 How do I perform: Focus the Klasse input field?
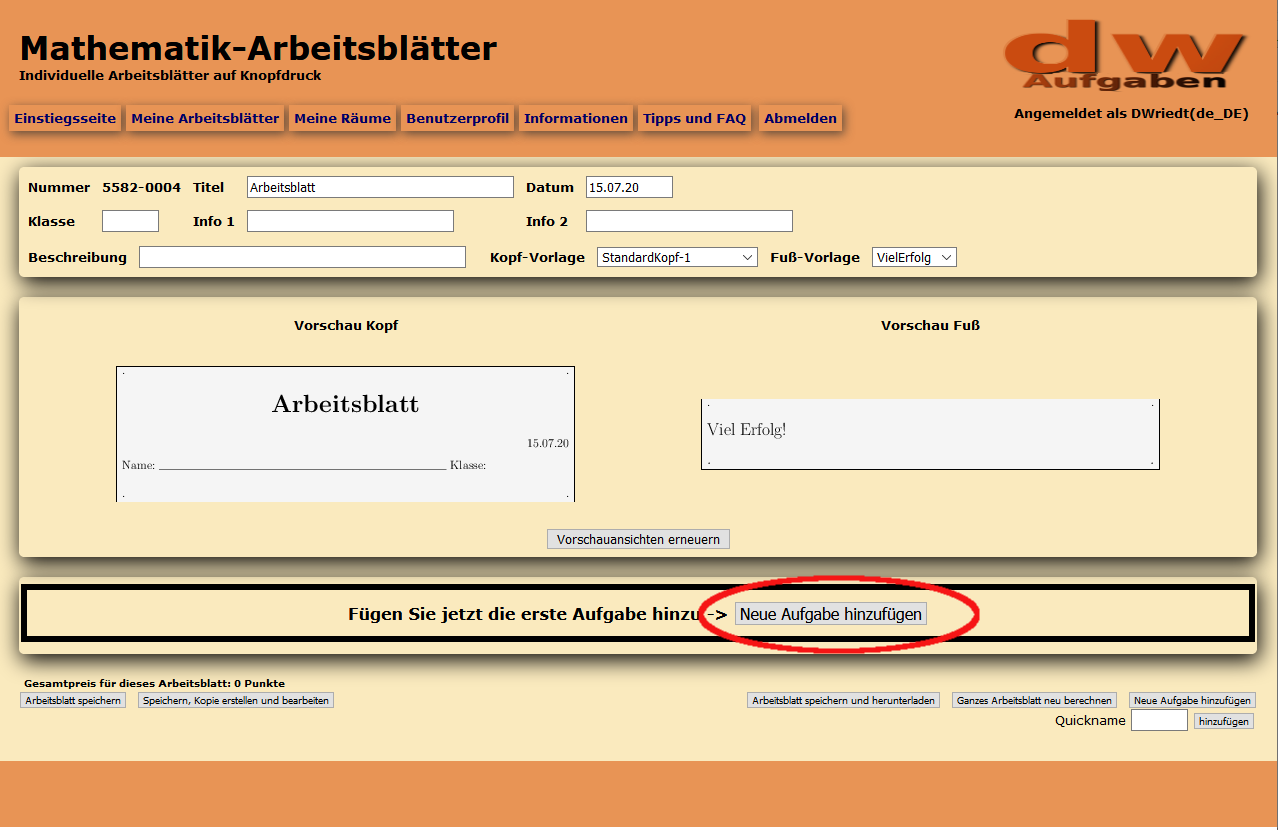(x=131, y=221)
